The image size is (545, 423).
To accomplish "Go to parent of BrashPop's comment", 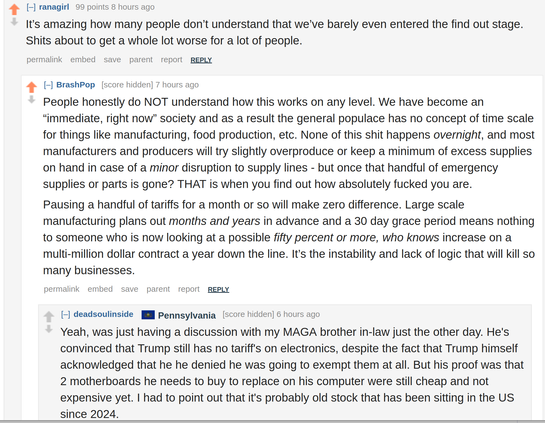I will 158,289.
